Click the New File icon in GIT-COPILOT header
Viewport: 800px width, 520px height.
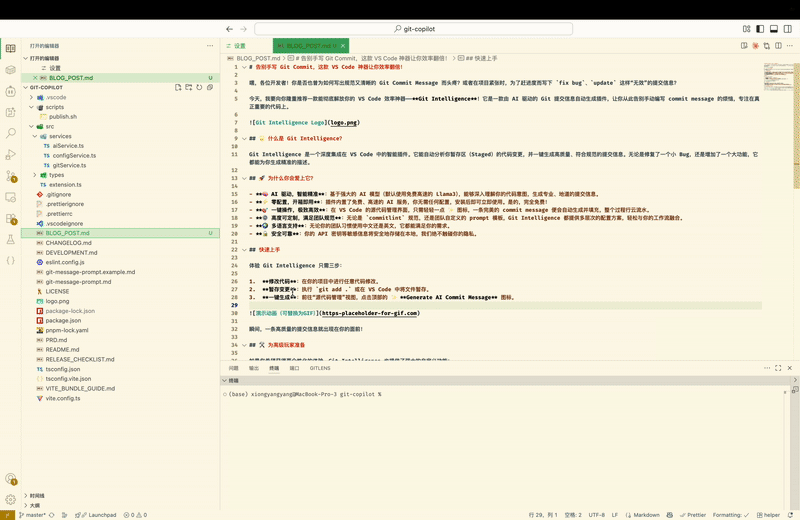pos(178,87)
